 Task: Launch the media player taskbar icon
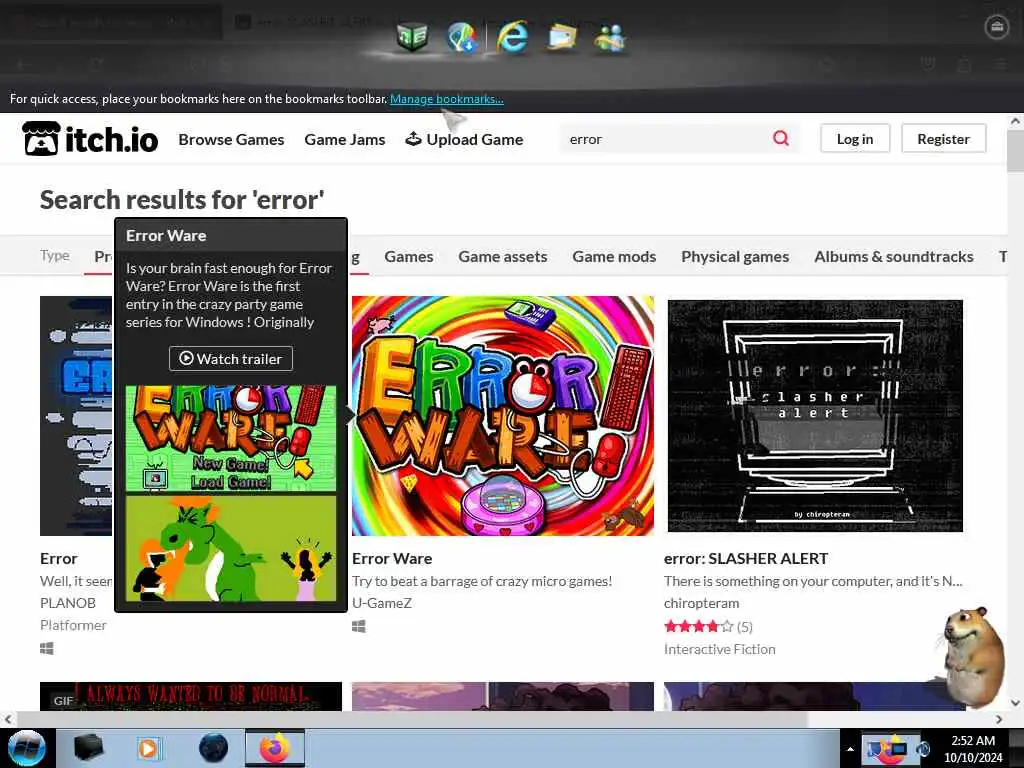[x=148, y=748]
